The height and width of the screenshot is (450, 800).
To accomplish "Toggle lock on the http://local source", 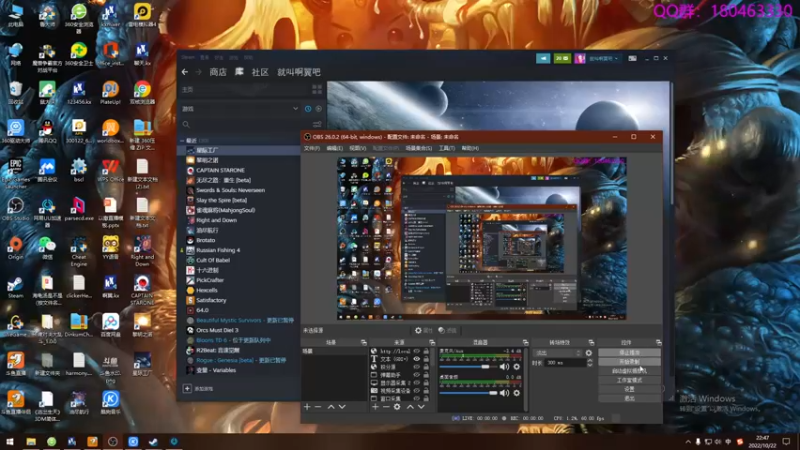I will coord(426,351).
